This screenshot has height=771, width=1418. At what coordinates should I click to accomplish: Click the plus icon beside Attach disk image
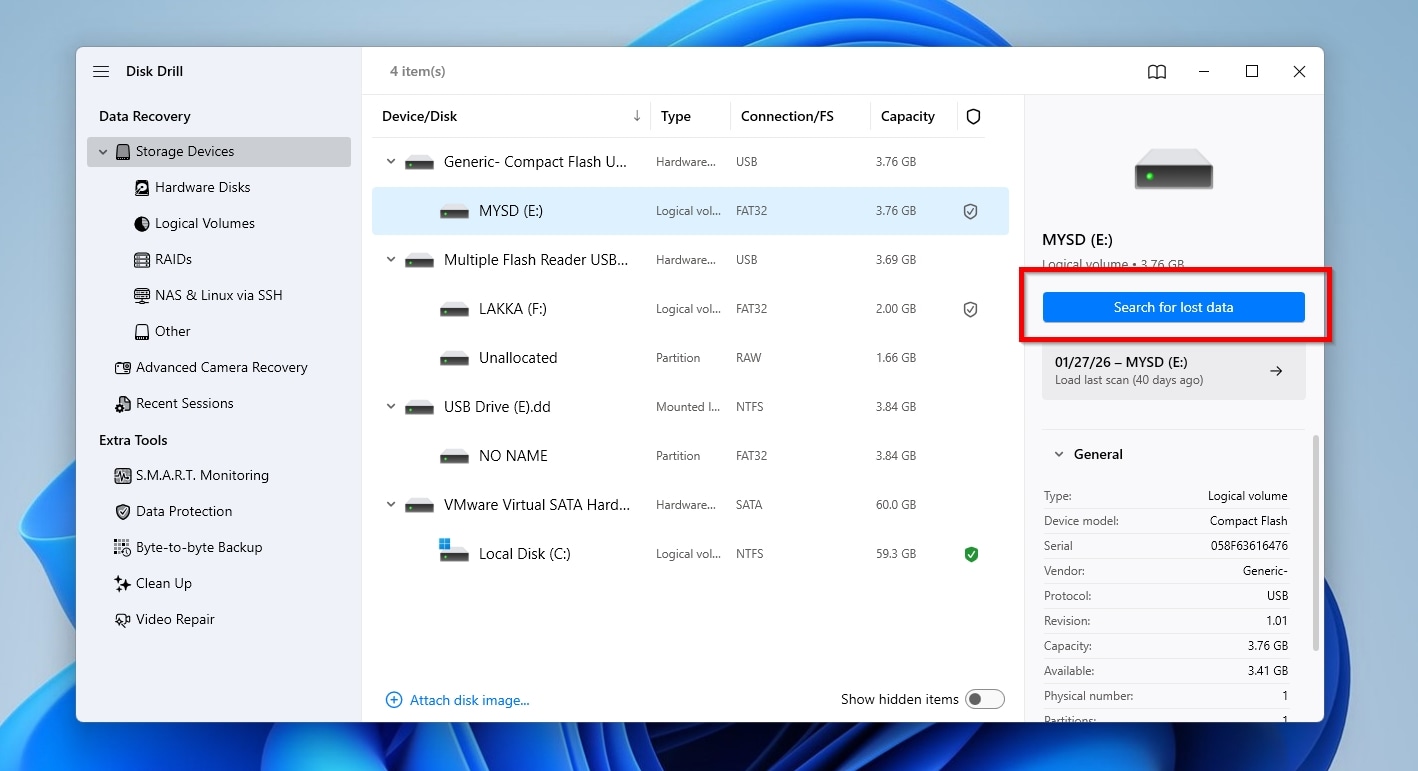click(x=394, y=700)
